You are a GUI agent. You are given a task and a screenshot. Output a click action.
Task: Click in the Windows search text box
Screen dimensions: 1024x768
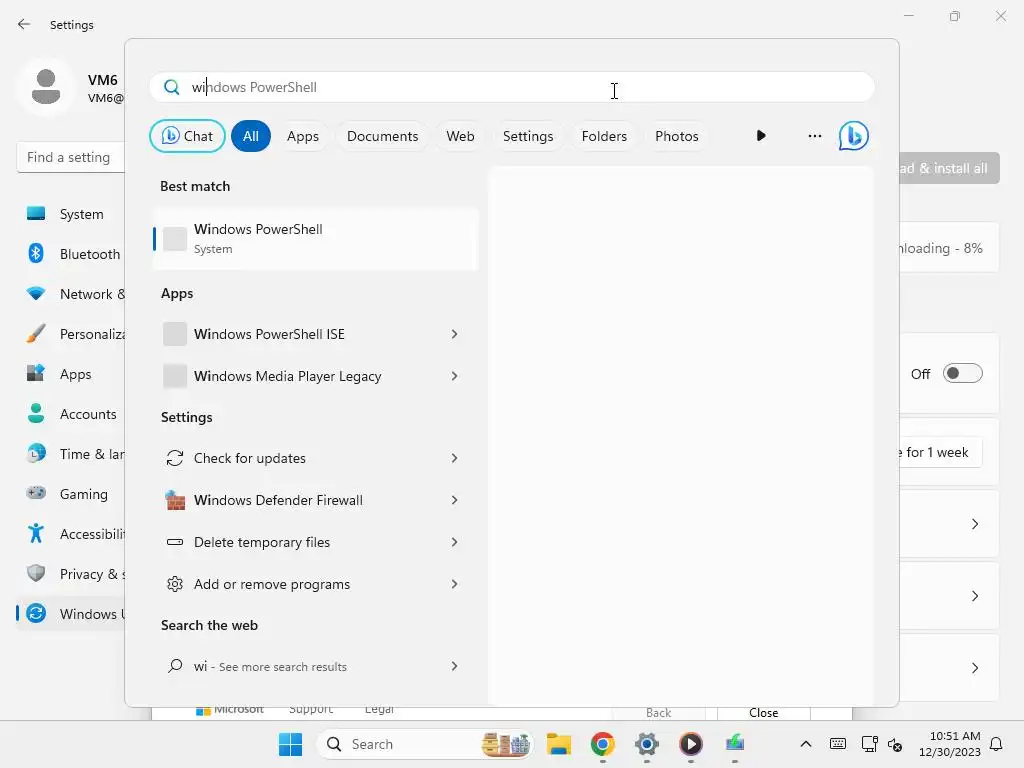point(511,87)
